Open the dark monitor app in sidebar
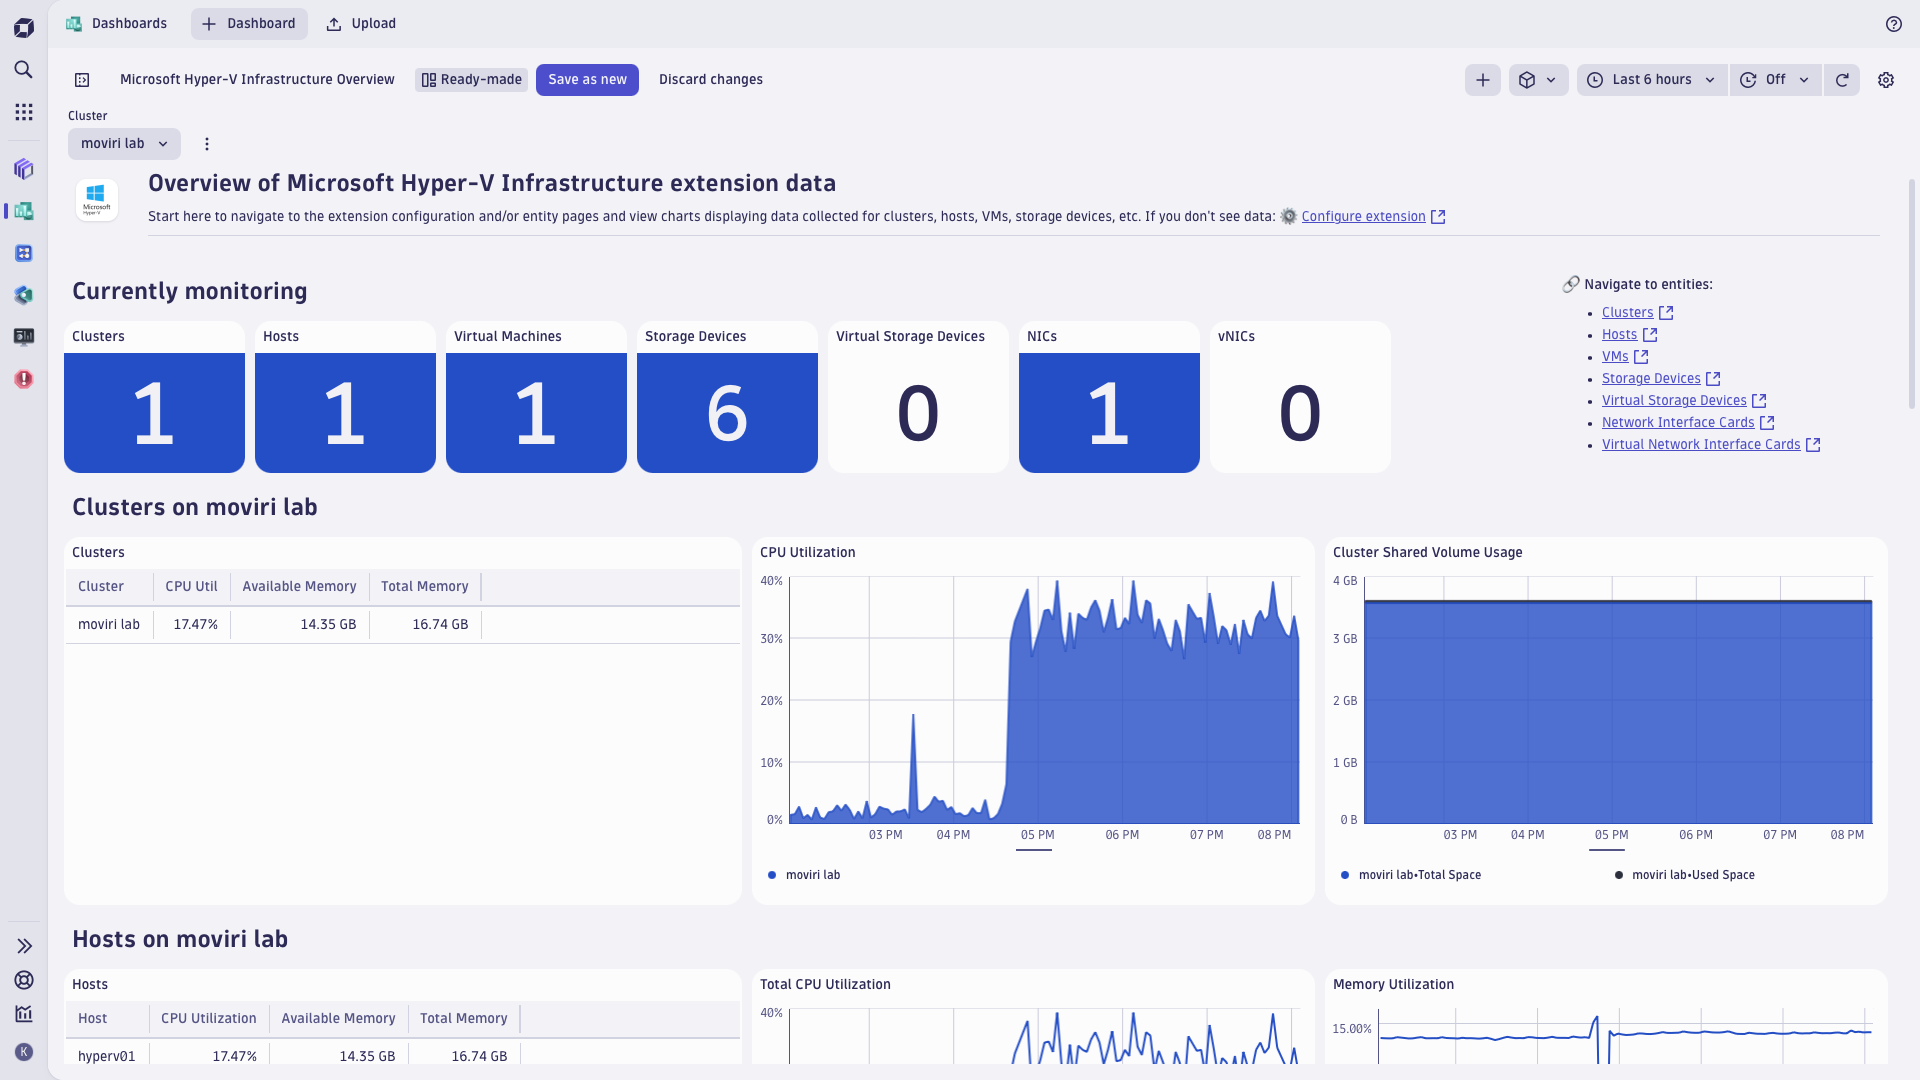The height and width of the screenshot is (1080, 1920). (24, 337)
